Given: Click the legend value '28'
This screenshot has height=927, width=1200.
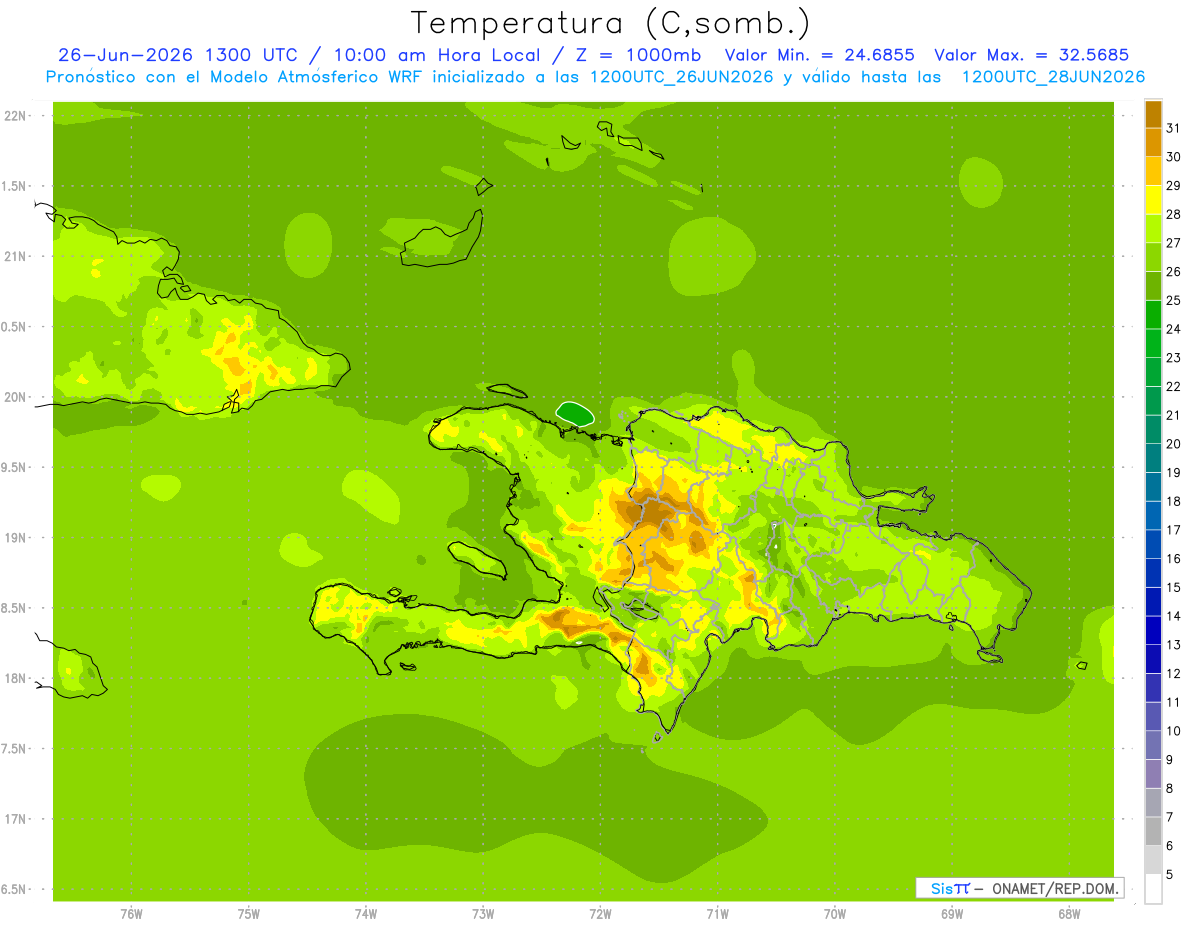Looking at the screenshot, I should pos(1173,214).
